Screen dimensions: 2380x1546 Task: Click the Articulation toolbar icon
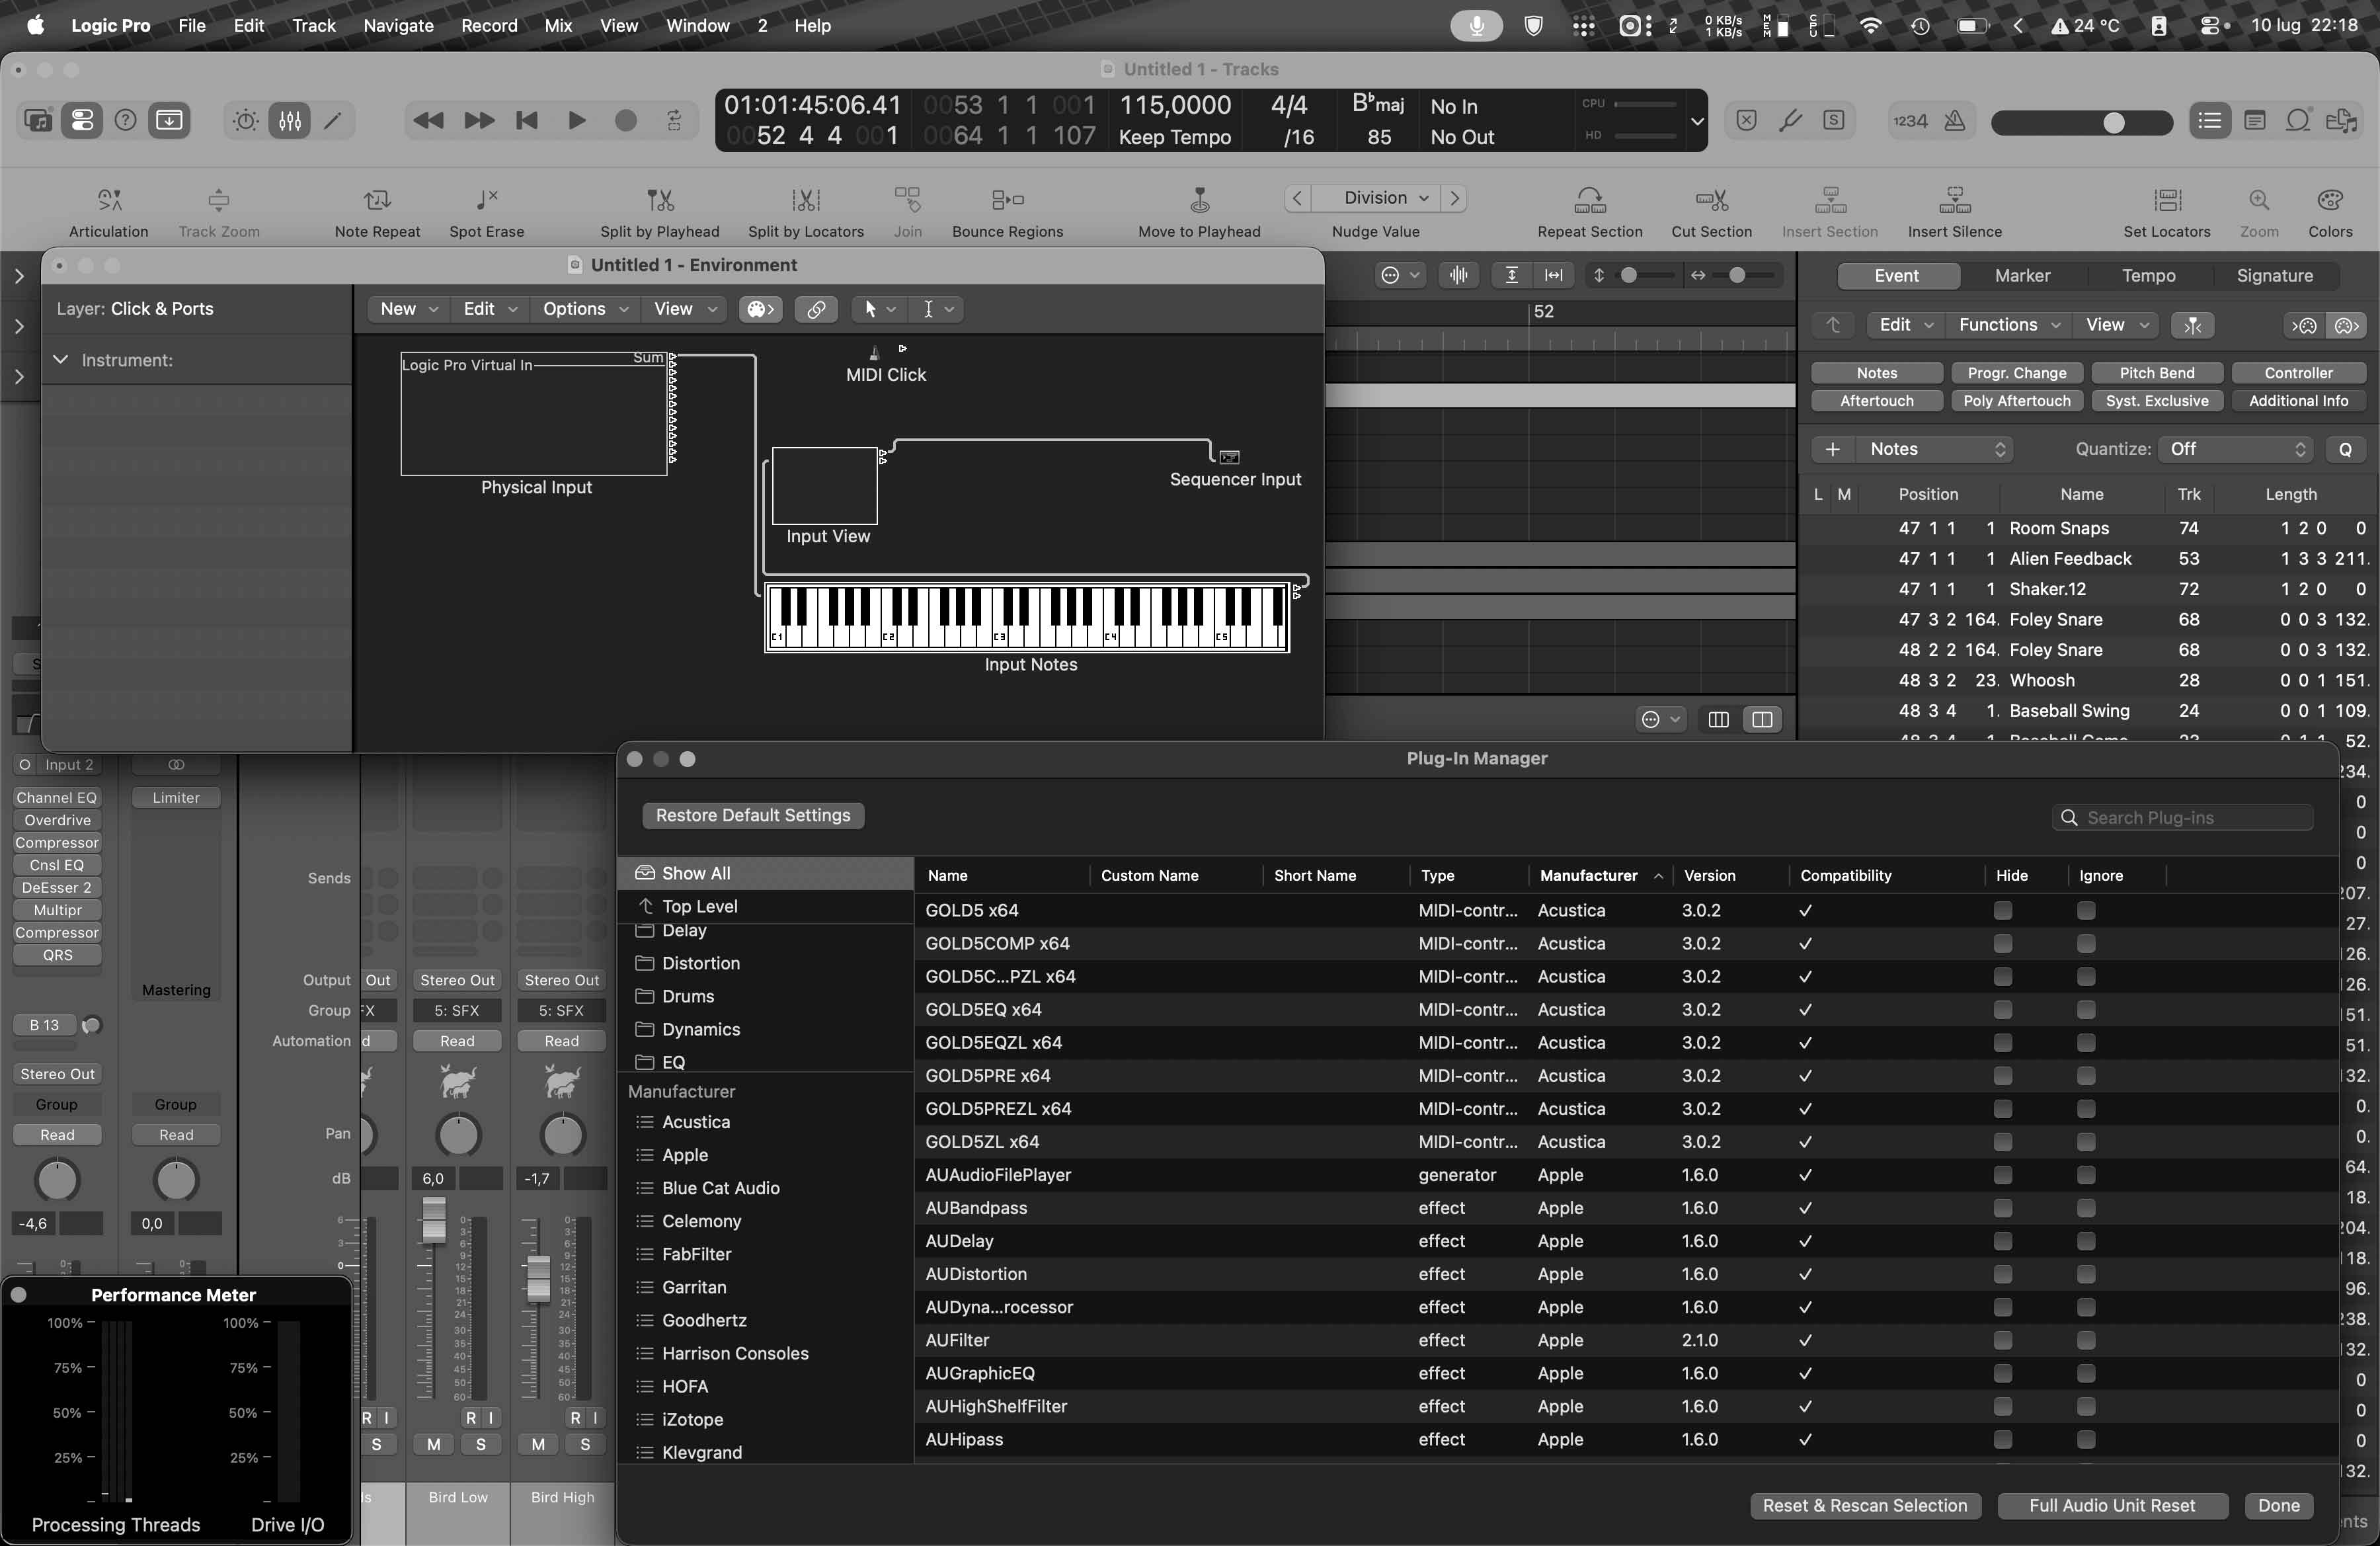109,200
